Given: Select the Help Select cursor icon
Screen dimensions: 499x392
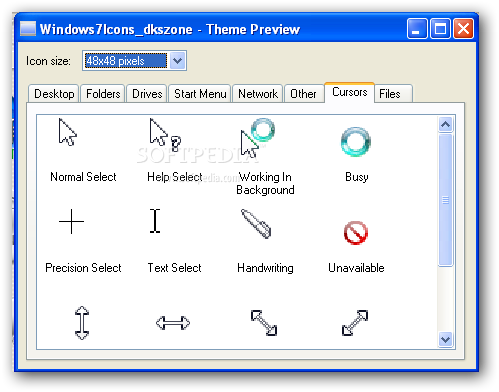Looking at the screenshot, I should point(165,134).
